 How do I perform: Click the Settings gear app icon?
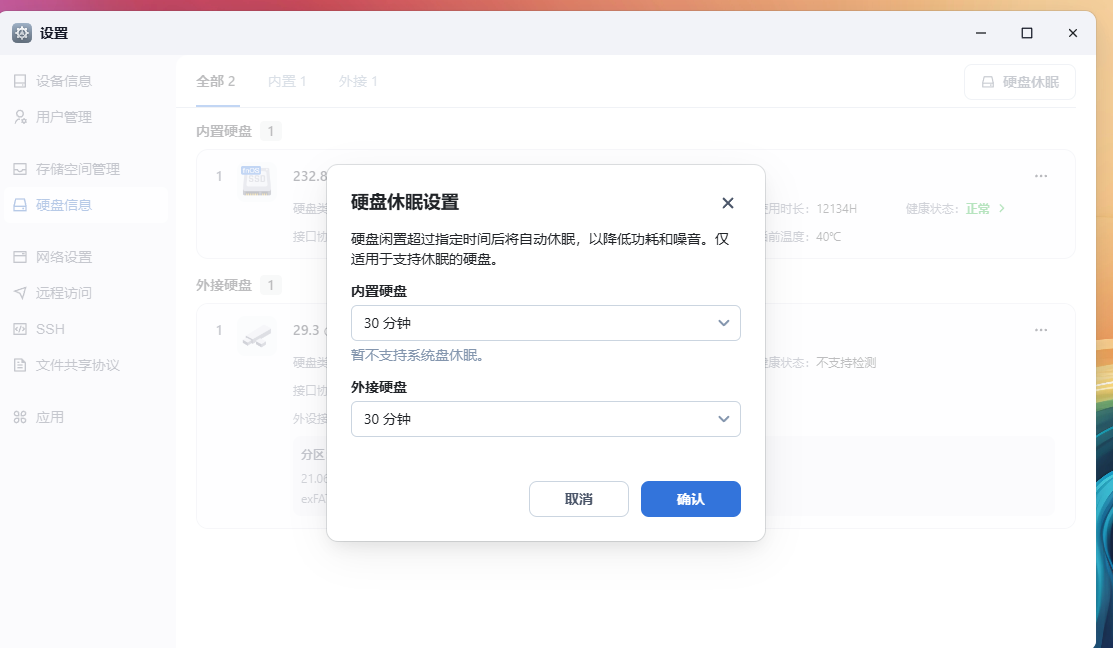[x=22, y=33]
